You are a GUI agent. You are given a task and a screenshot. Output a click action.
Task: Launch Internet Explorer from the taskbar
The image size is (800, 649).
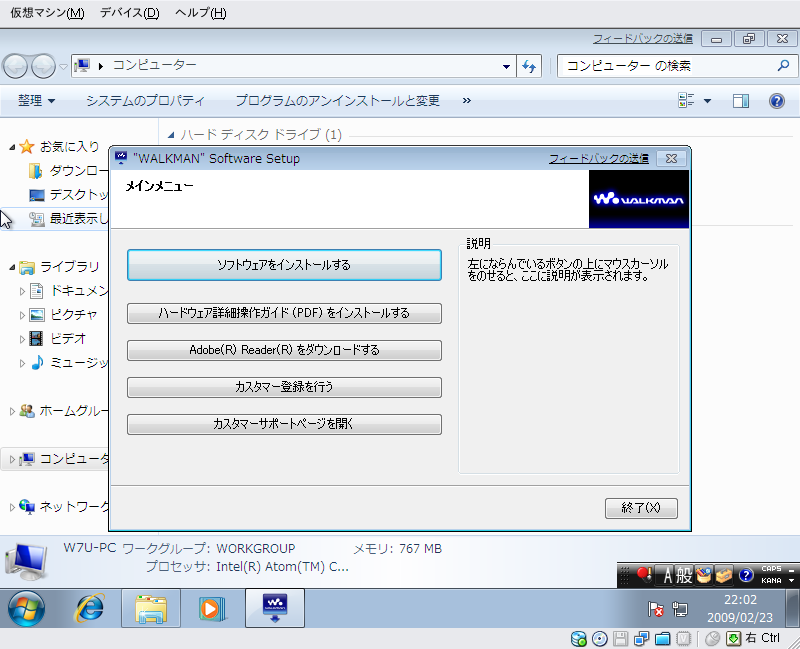coord(90,608)
